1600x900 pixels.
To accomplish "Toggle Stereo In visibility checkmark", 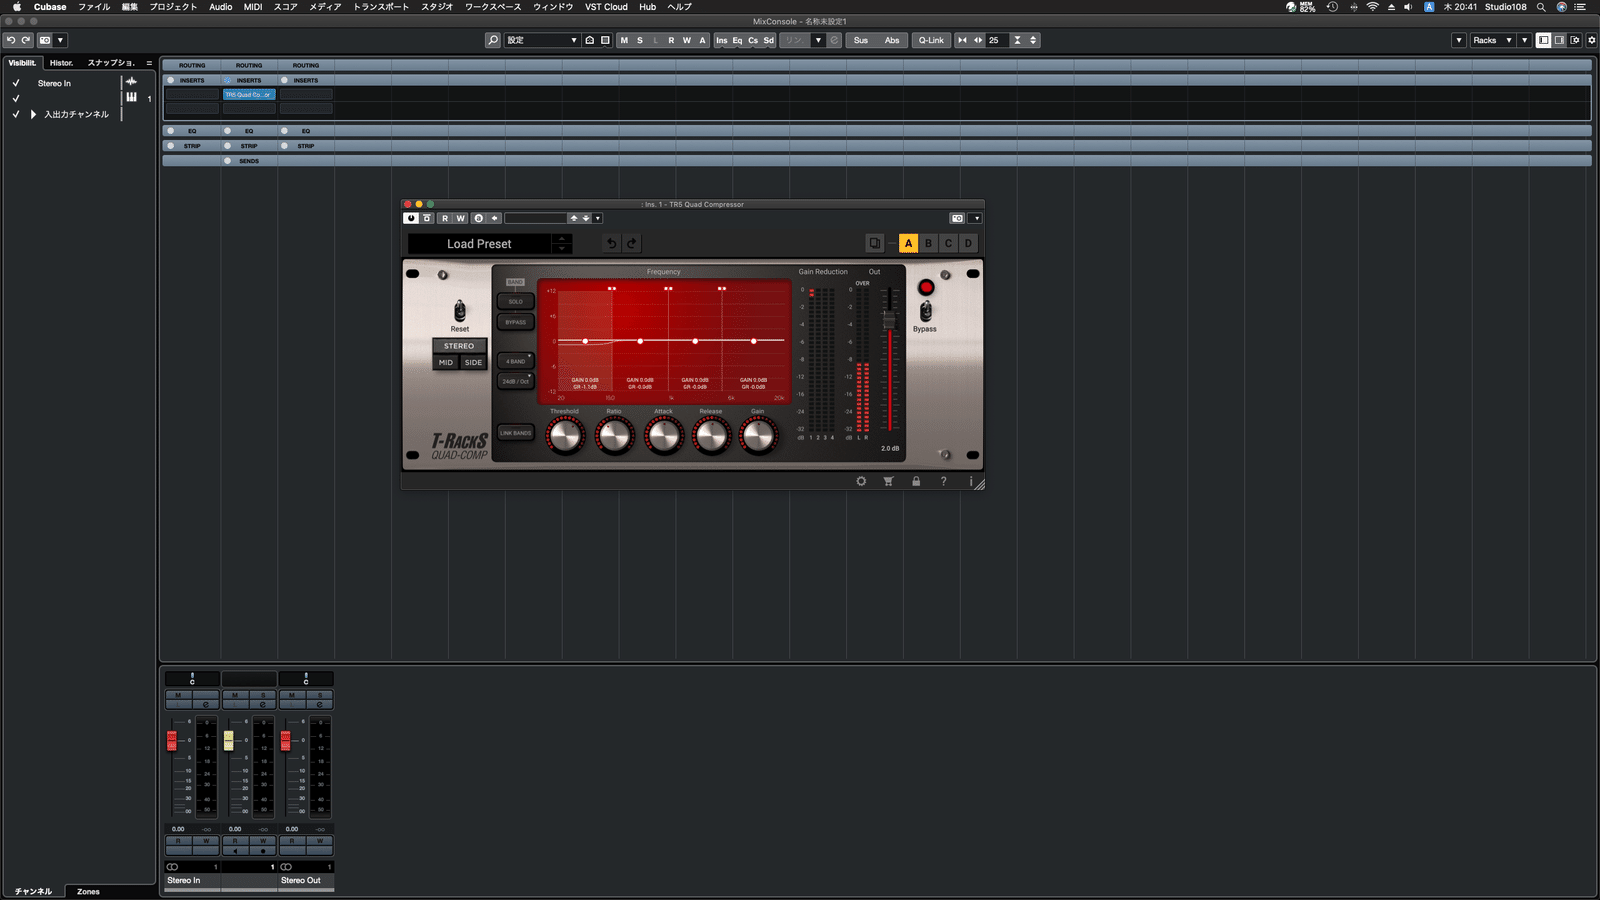I will (x=16, y=83).
